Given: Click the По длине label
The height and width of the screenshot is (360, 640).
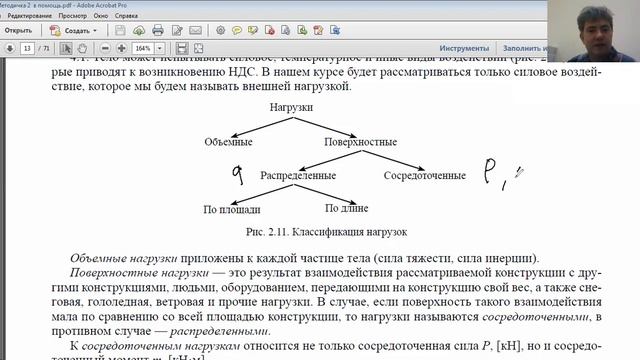Looking at the screenshot, I should click(x=347, y=208).
